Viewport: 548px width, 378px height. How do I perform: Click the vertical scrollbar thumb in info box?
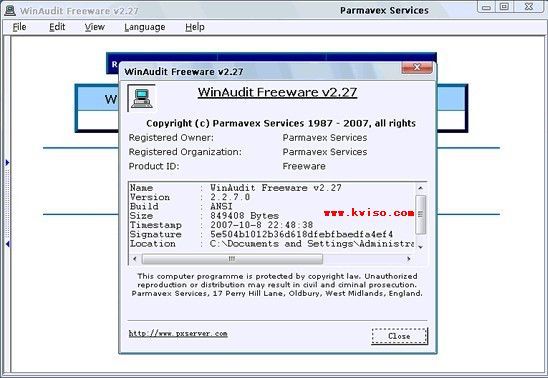[420, 214]
